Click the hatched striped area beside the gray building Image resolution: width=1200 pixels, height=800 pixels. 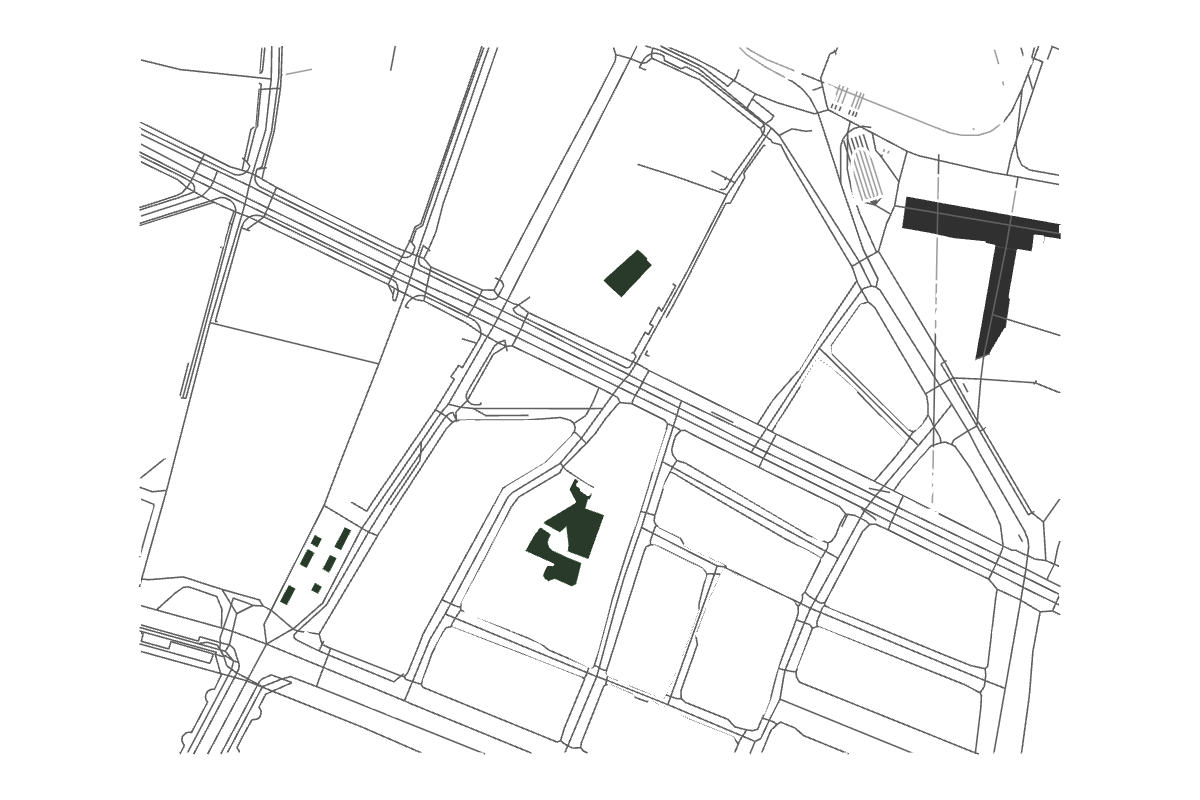coord(866,170)
